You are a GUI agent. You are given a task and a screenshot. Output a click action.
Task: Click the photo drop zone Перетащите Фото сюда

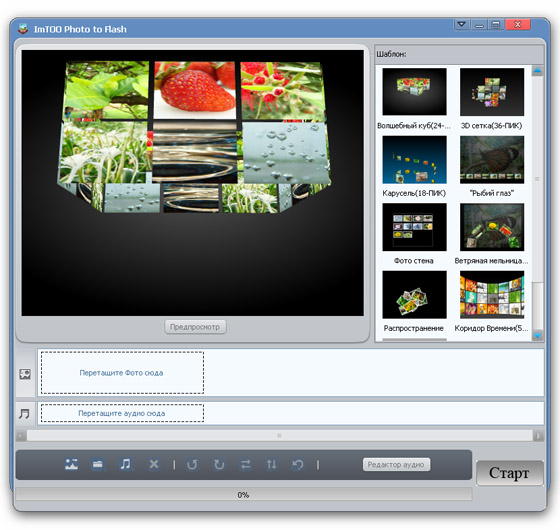click(122, 373)
